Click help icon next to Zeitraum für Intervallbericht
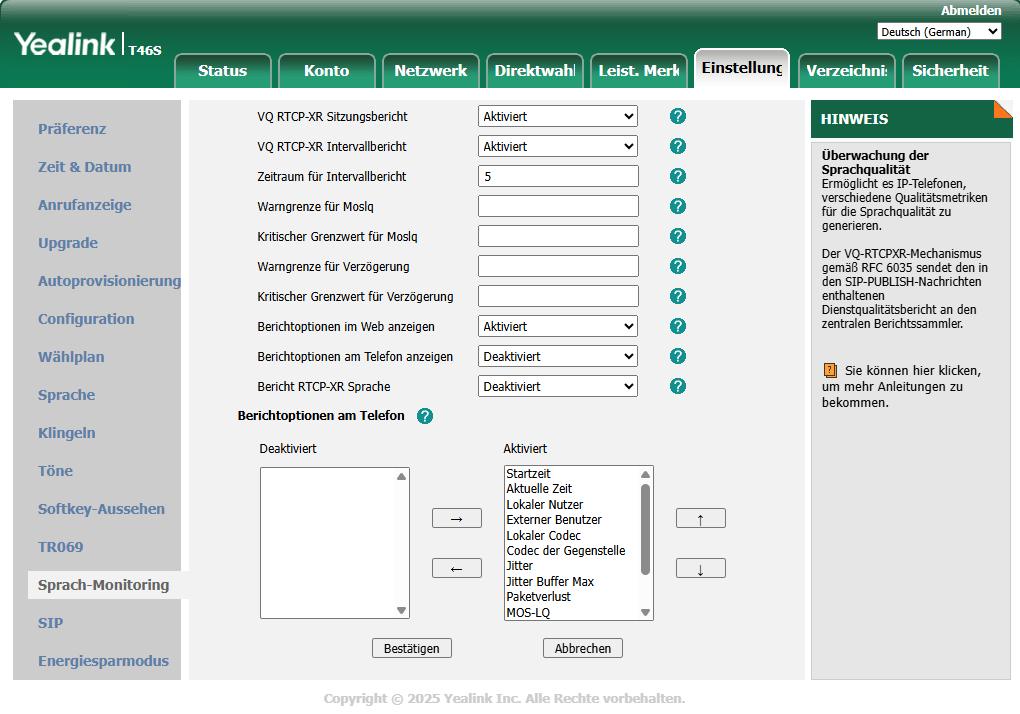 click(677, 176)
